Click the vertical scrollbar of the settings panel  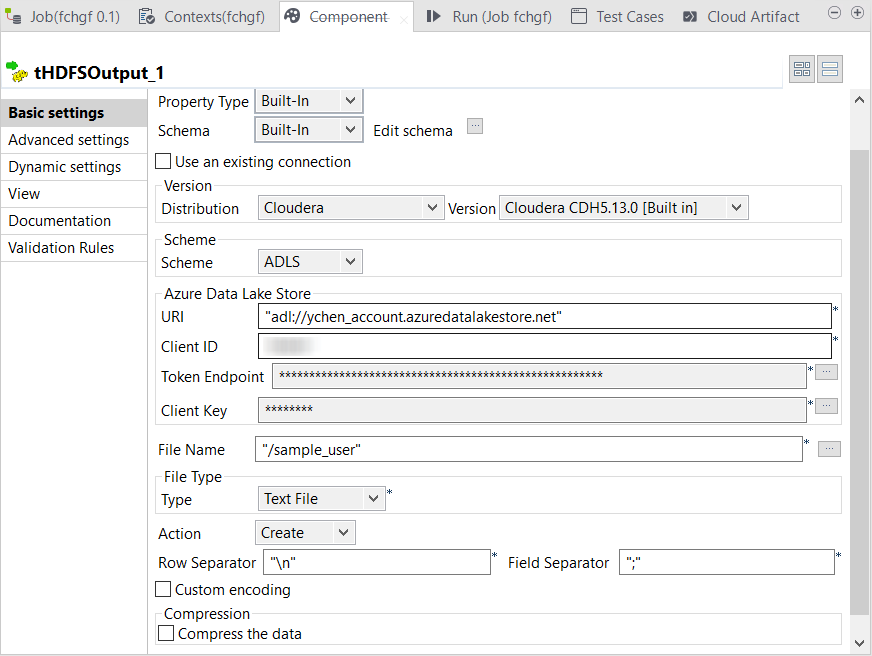click(x=858, y=380)
